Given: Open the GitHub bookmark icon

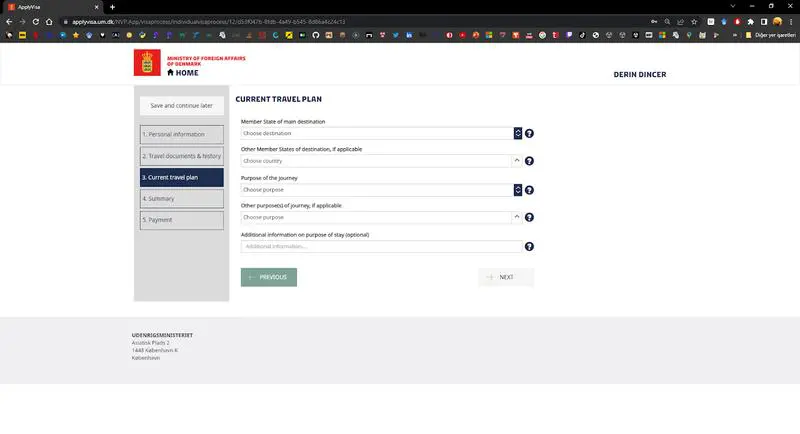Looking at the screenshot, I should [x=315, y=35].
